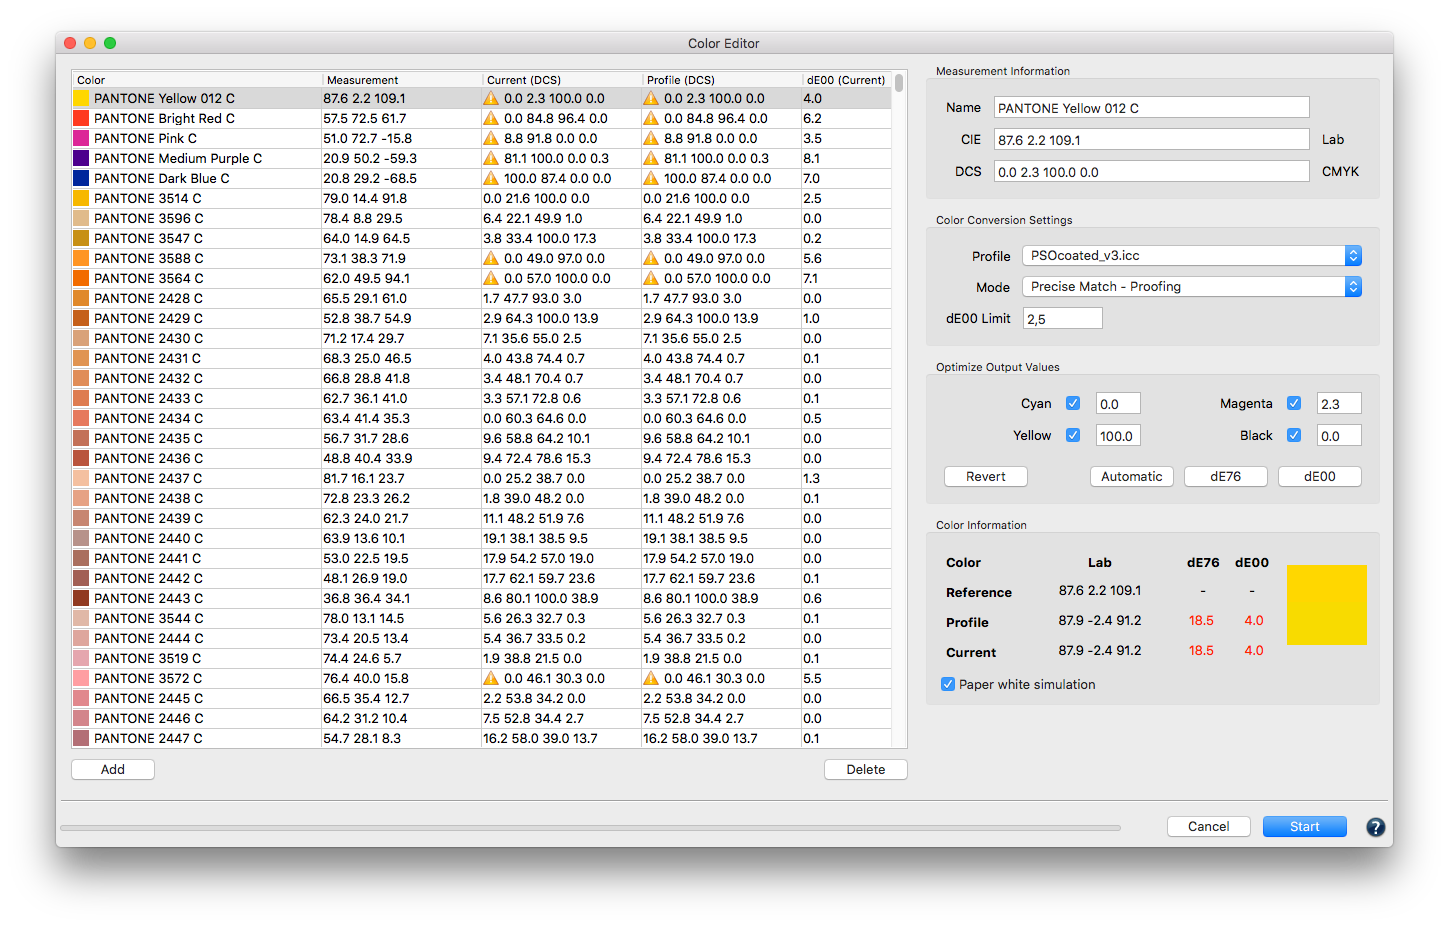This screenshot has height=927, width=1449.
Task: Click the Cyan value field
Action: (x=1118, y=403)
